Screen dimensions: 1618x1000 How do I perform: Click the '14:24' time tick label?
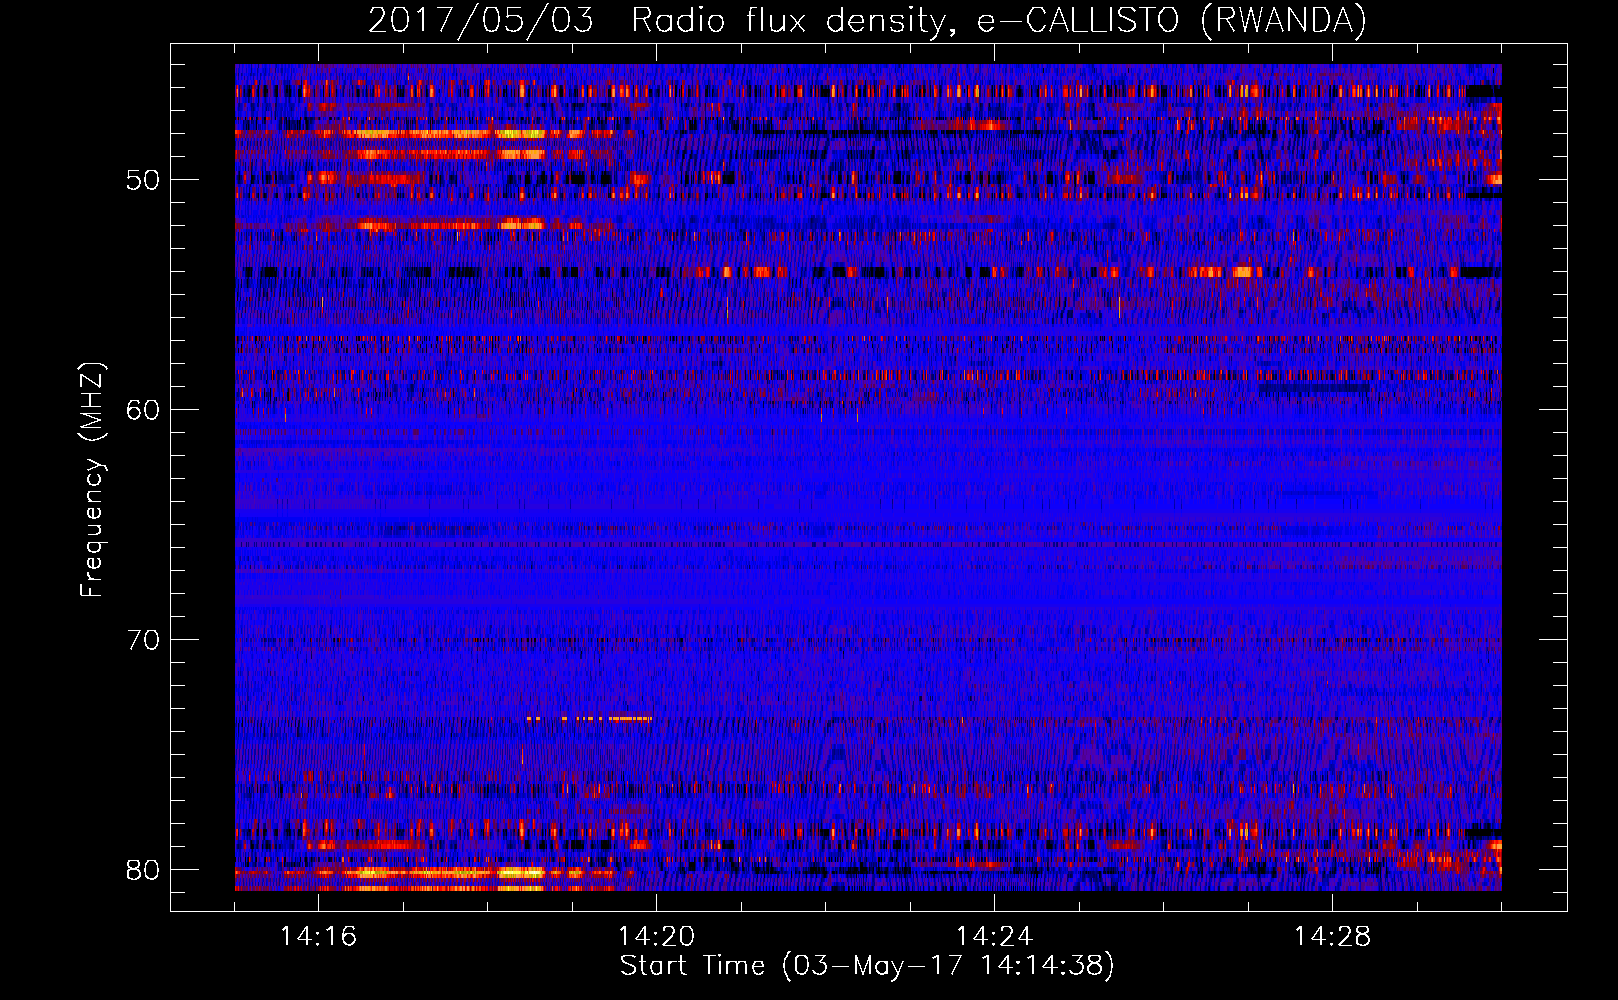(994, 937)
